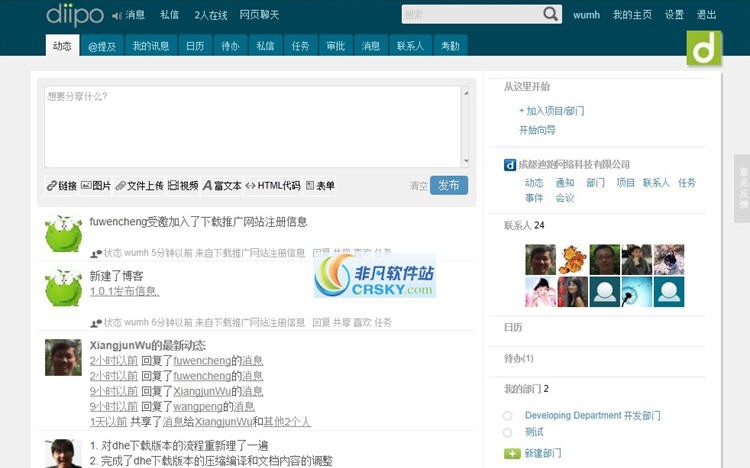The image size is (750, 468).
Task: Open the @提及 tab
Action: (x=102, y=46)
